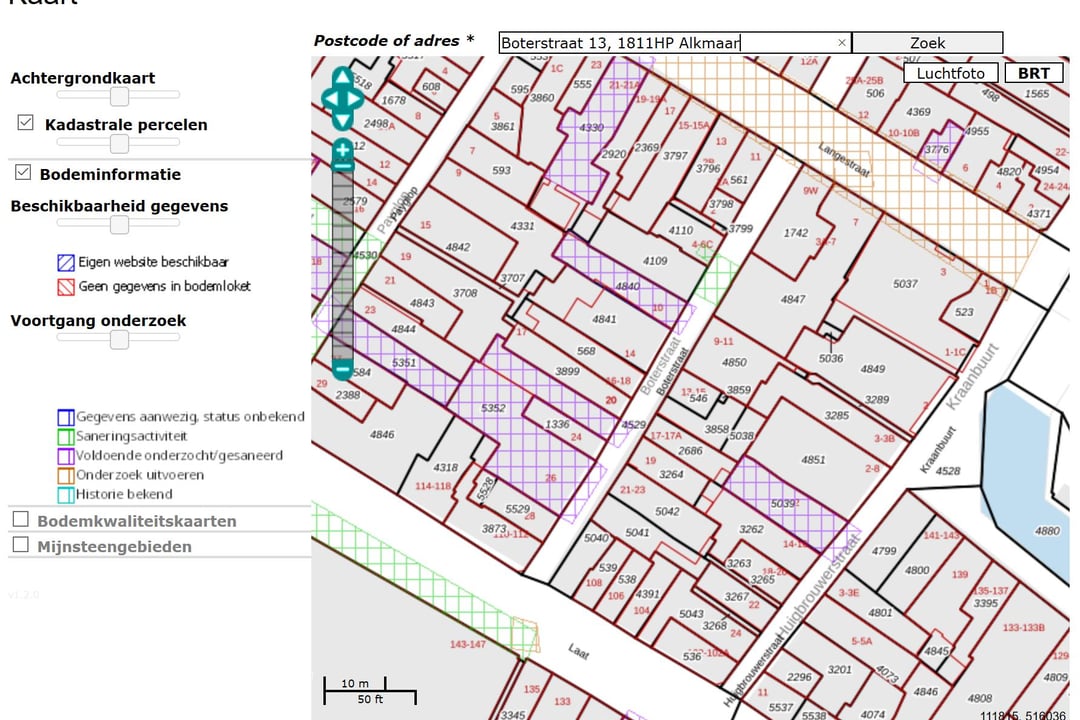
Task: Select parcel 1565 on the map
Action: pyautogui.click(x=1037, y=93)
